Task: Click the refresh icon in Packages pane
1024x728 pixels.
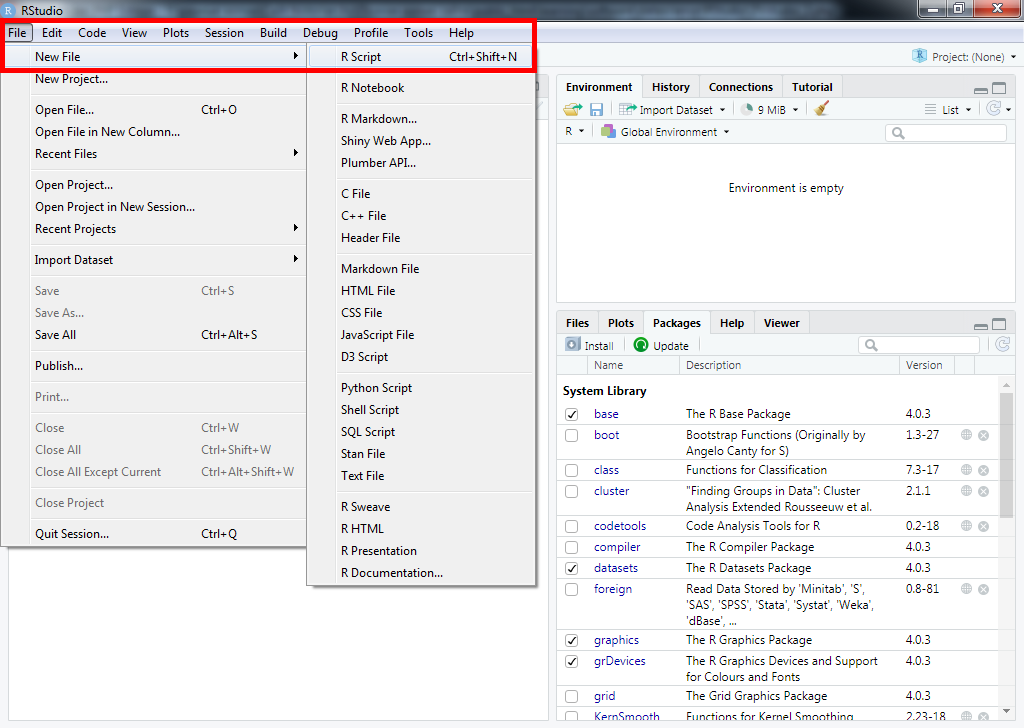Action: click(x=1002, y=345)
